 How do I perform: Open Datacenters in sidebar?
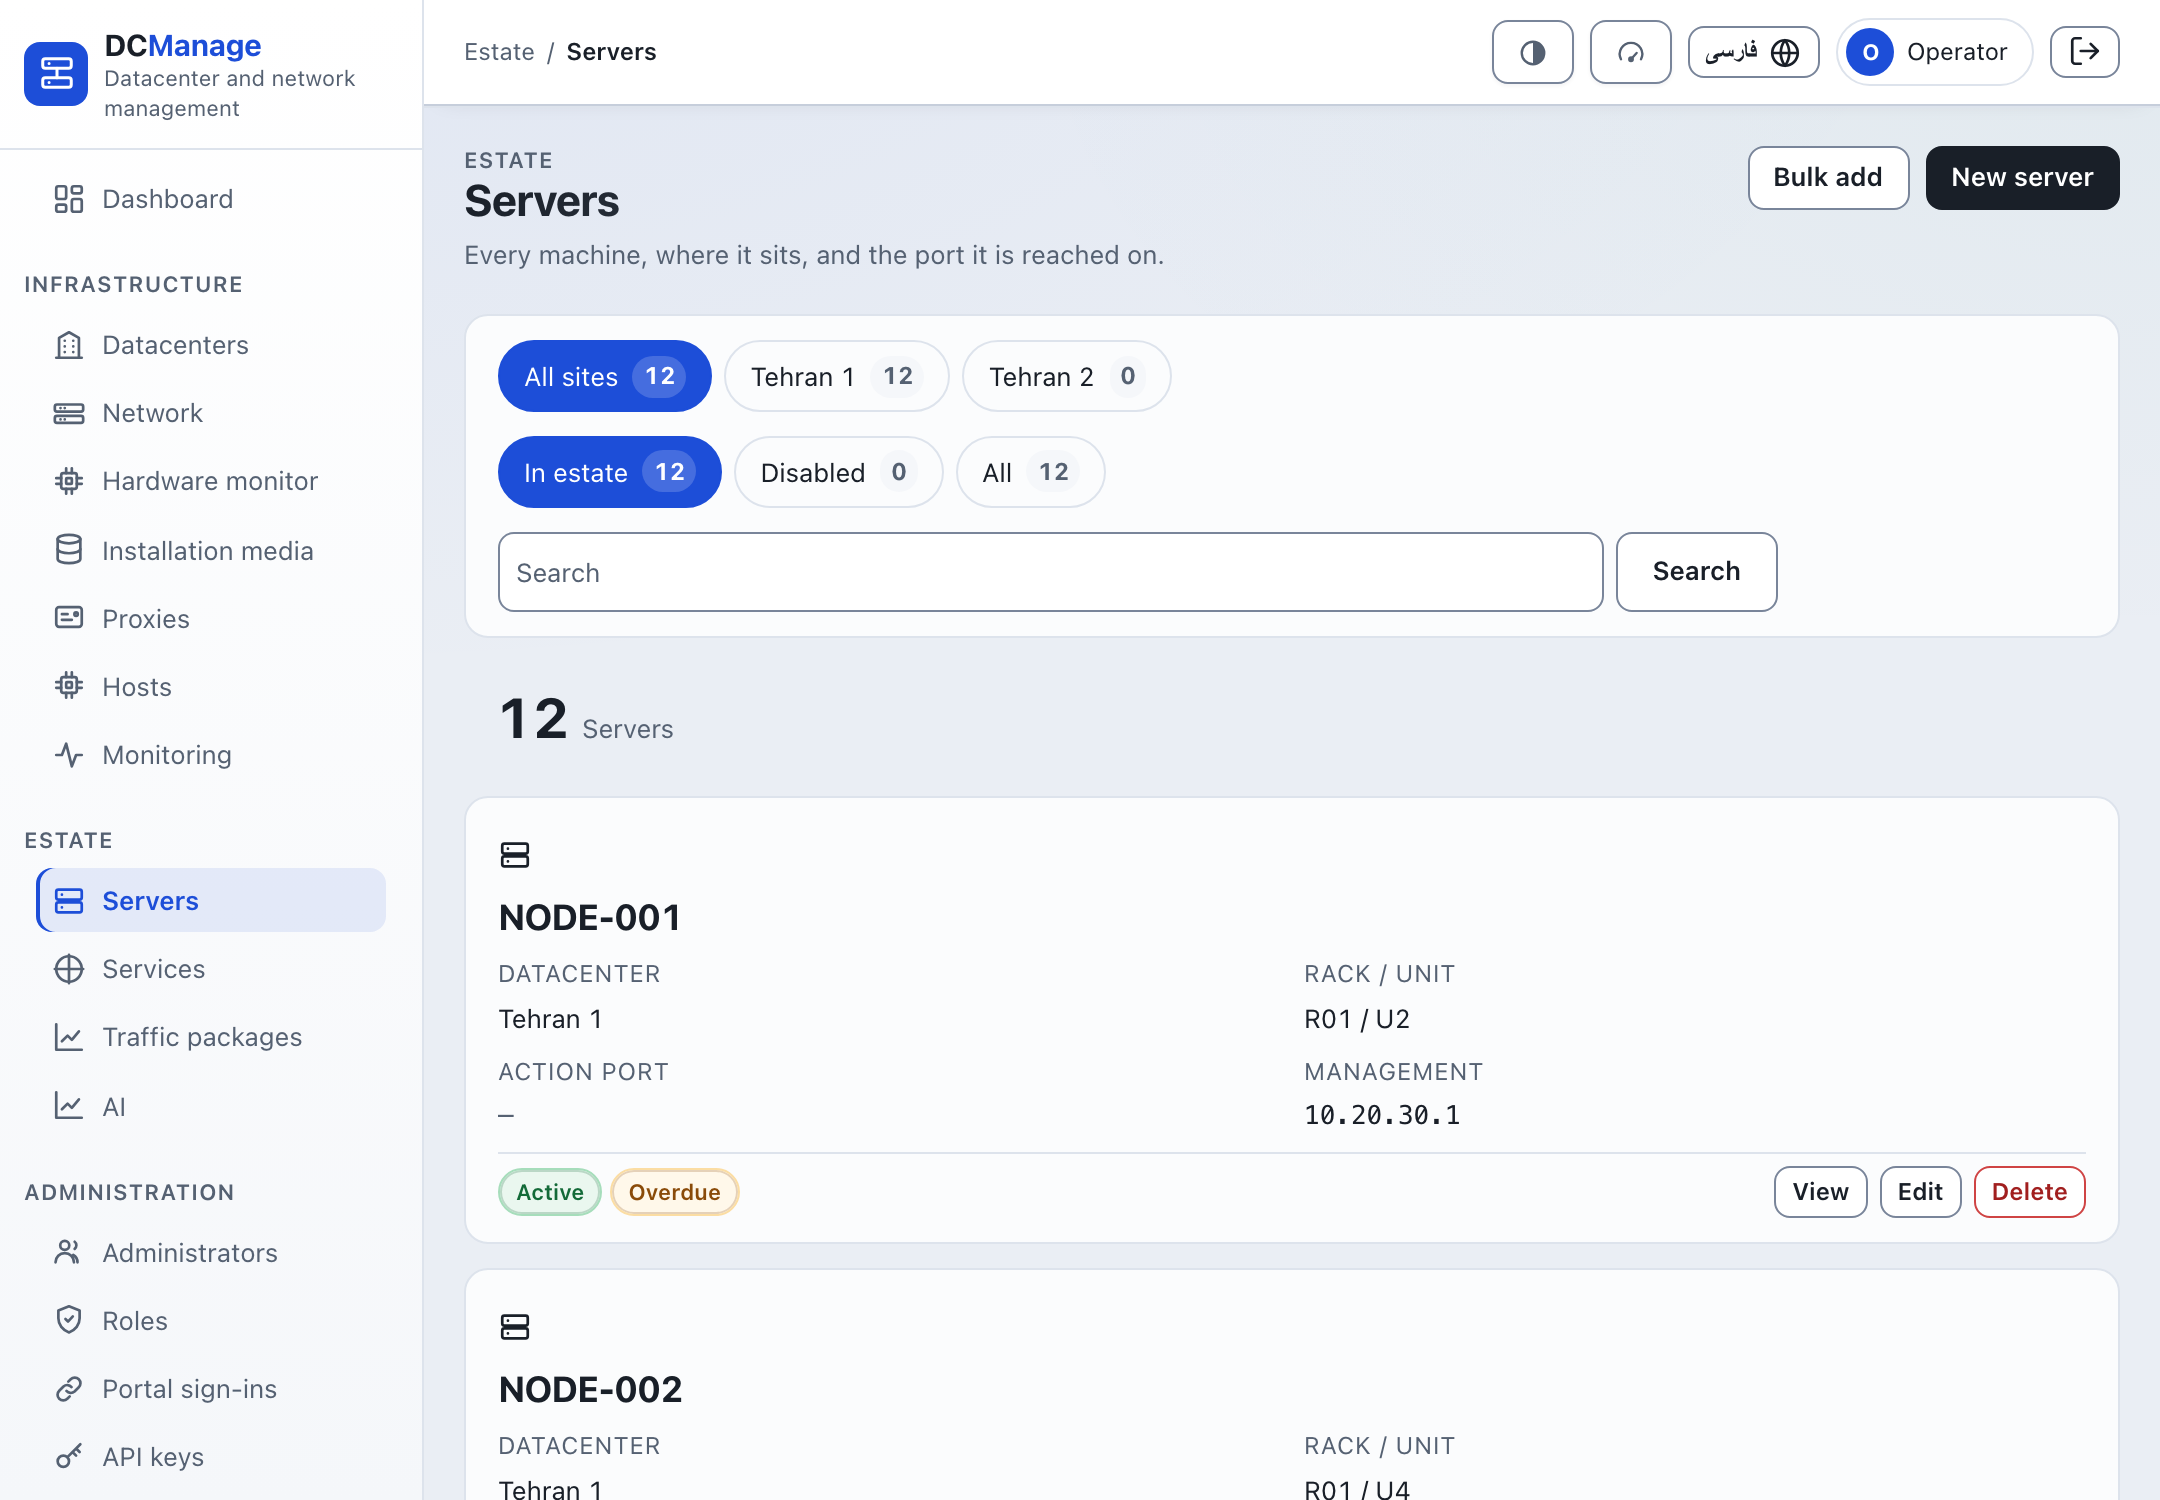click(x=211, y=345)
